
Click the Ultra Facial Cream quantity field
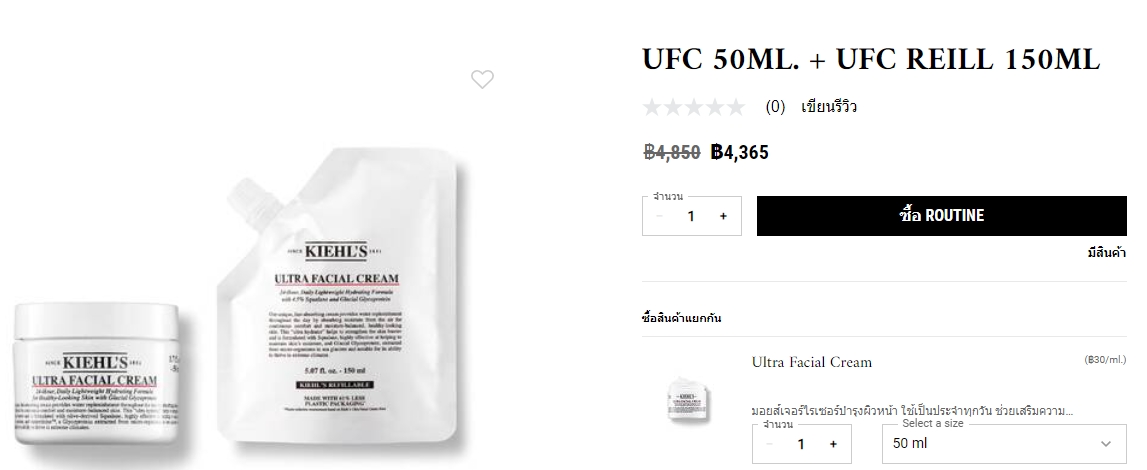pyautogui.click(x=801, y=444)
